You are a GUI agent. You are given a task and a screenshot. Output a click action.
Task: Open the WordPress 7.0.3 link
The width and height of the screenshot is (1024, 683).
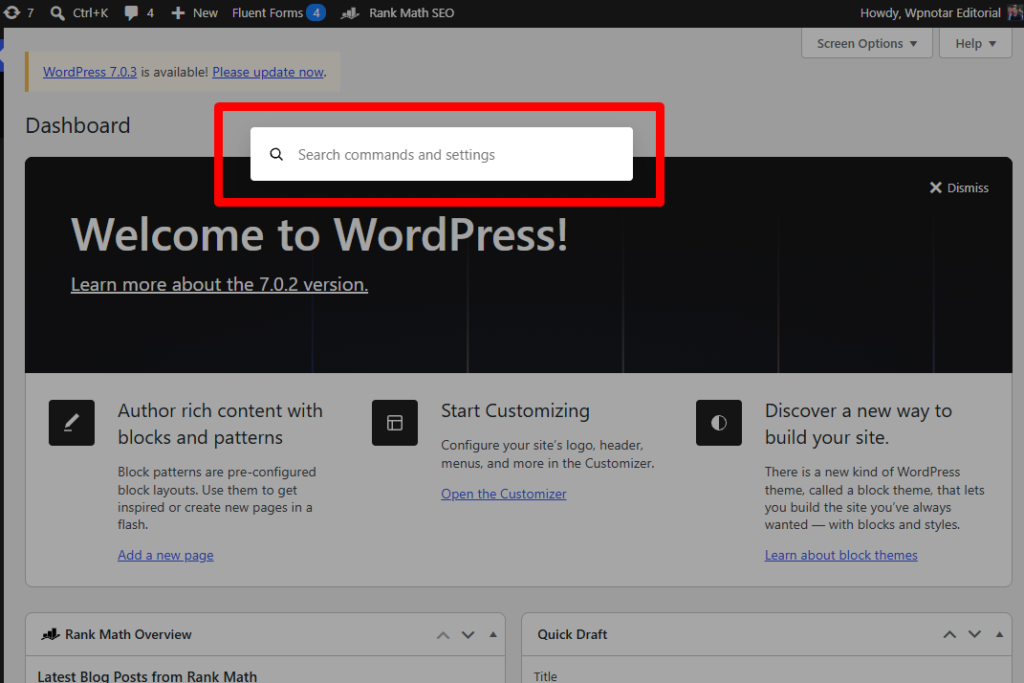click(x=90, y=72)
